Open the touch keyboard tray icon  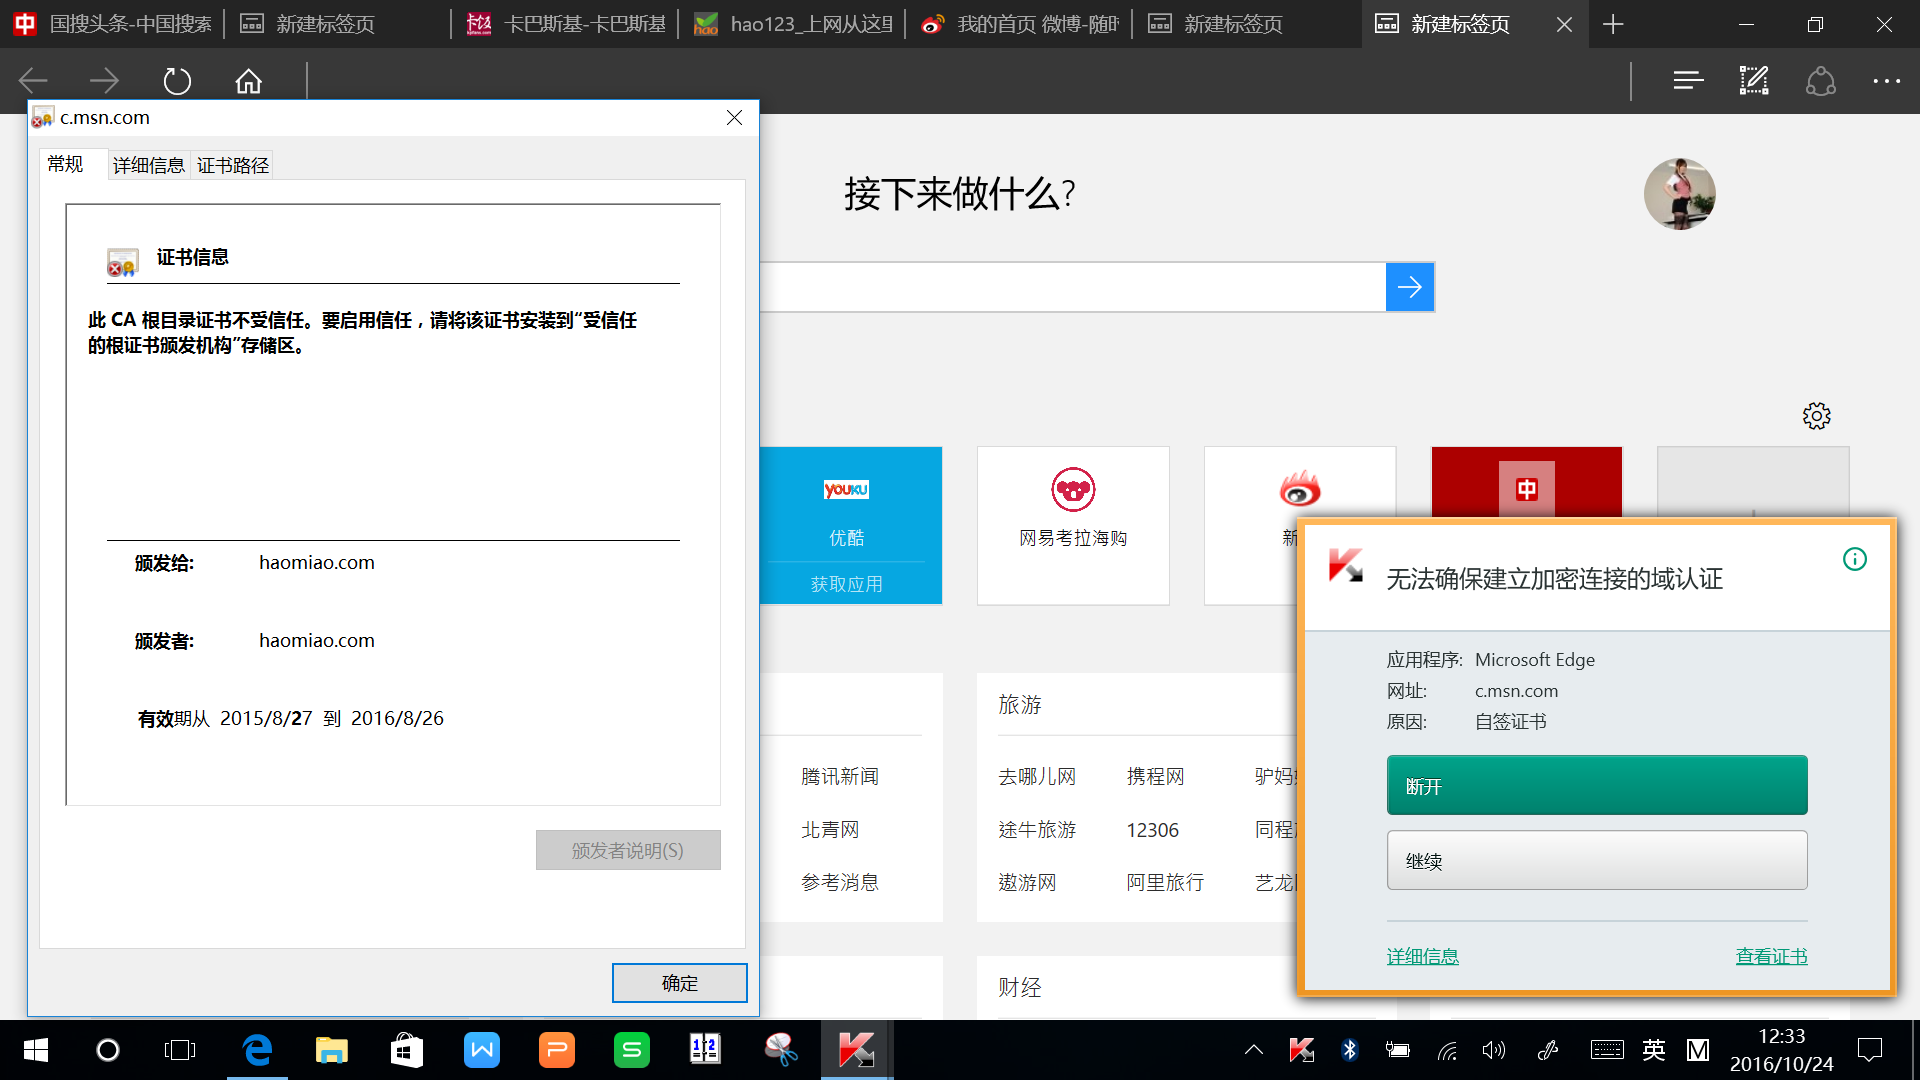[x=1607, y=1050]
